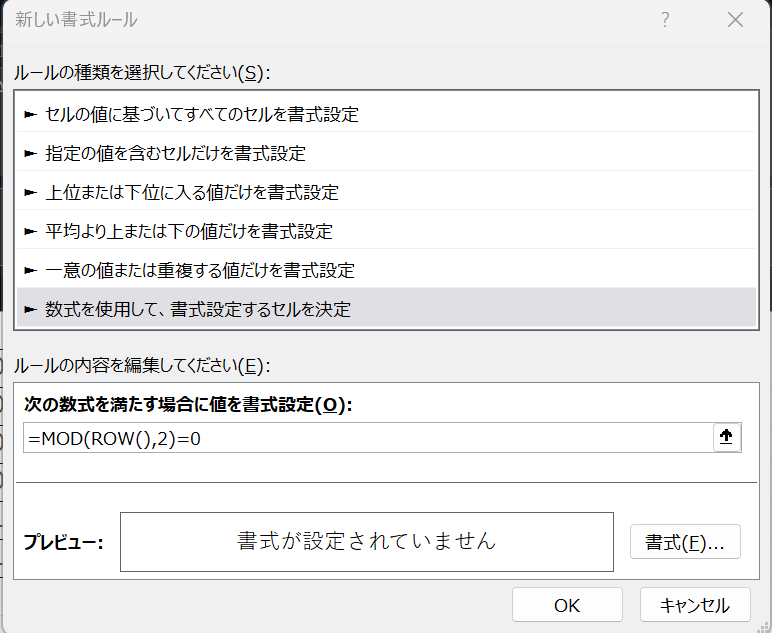
Task: Select rule type 指定の値を含むセルだけを書式設定
Action: (x=386, y=153)
